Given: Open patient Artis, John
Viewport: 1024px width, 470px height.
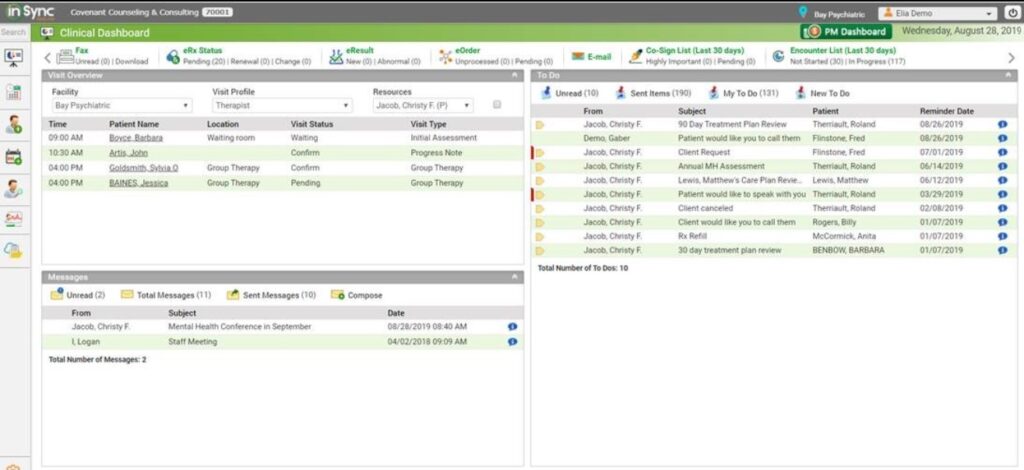Looking at the screenshot, I should point(128,153).
